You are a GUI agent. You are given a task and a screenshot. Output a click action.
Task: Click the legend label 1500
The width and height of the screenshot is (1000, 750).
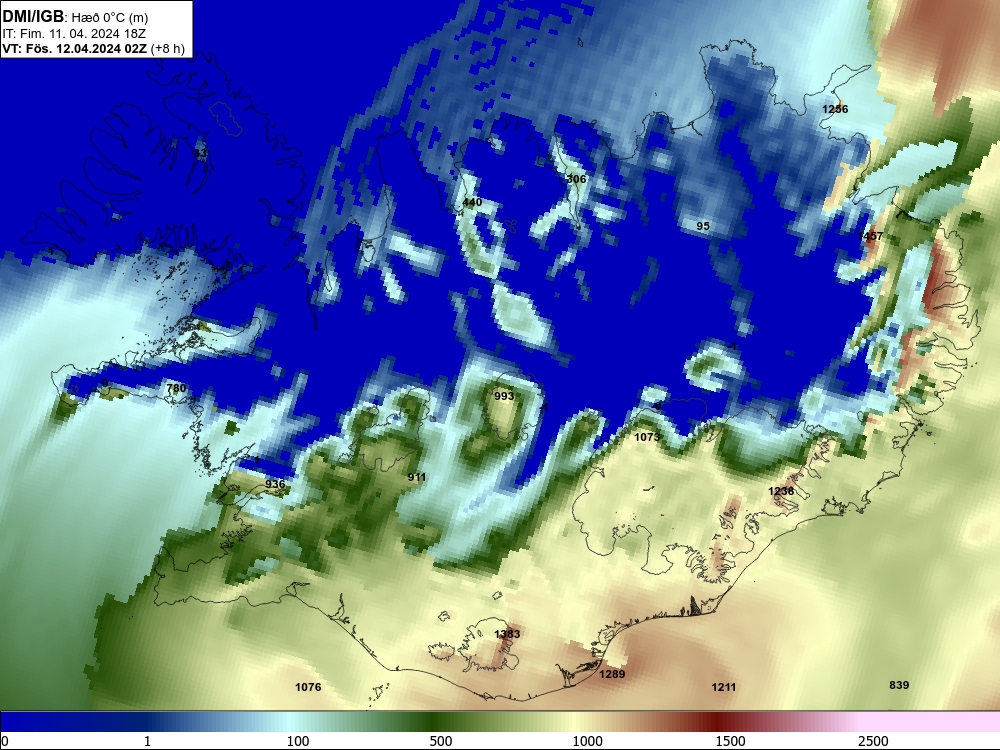[x=730, y=741]
